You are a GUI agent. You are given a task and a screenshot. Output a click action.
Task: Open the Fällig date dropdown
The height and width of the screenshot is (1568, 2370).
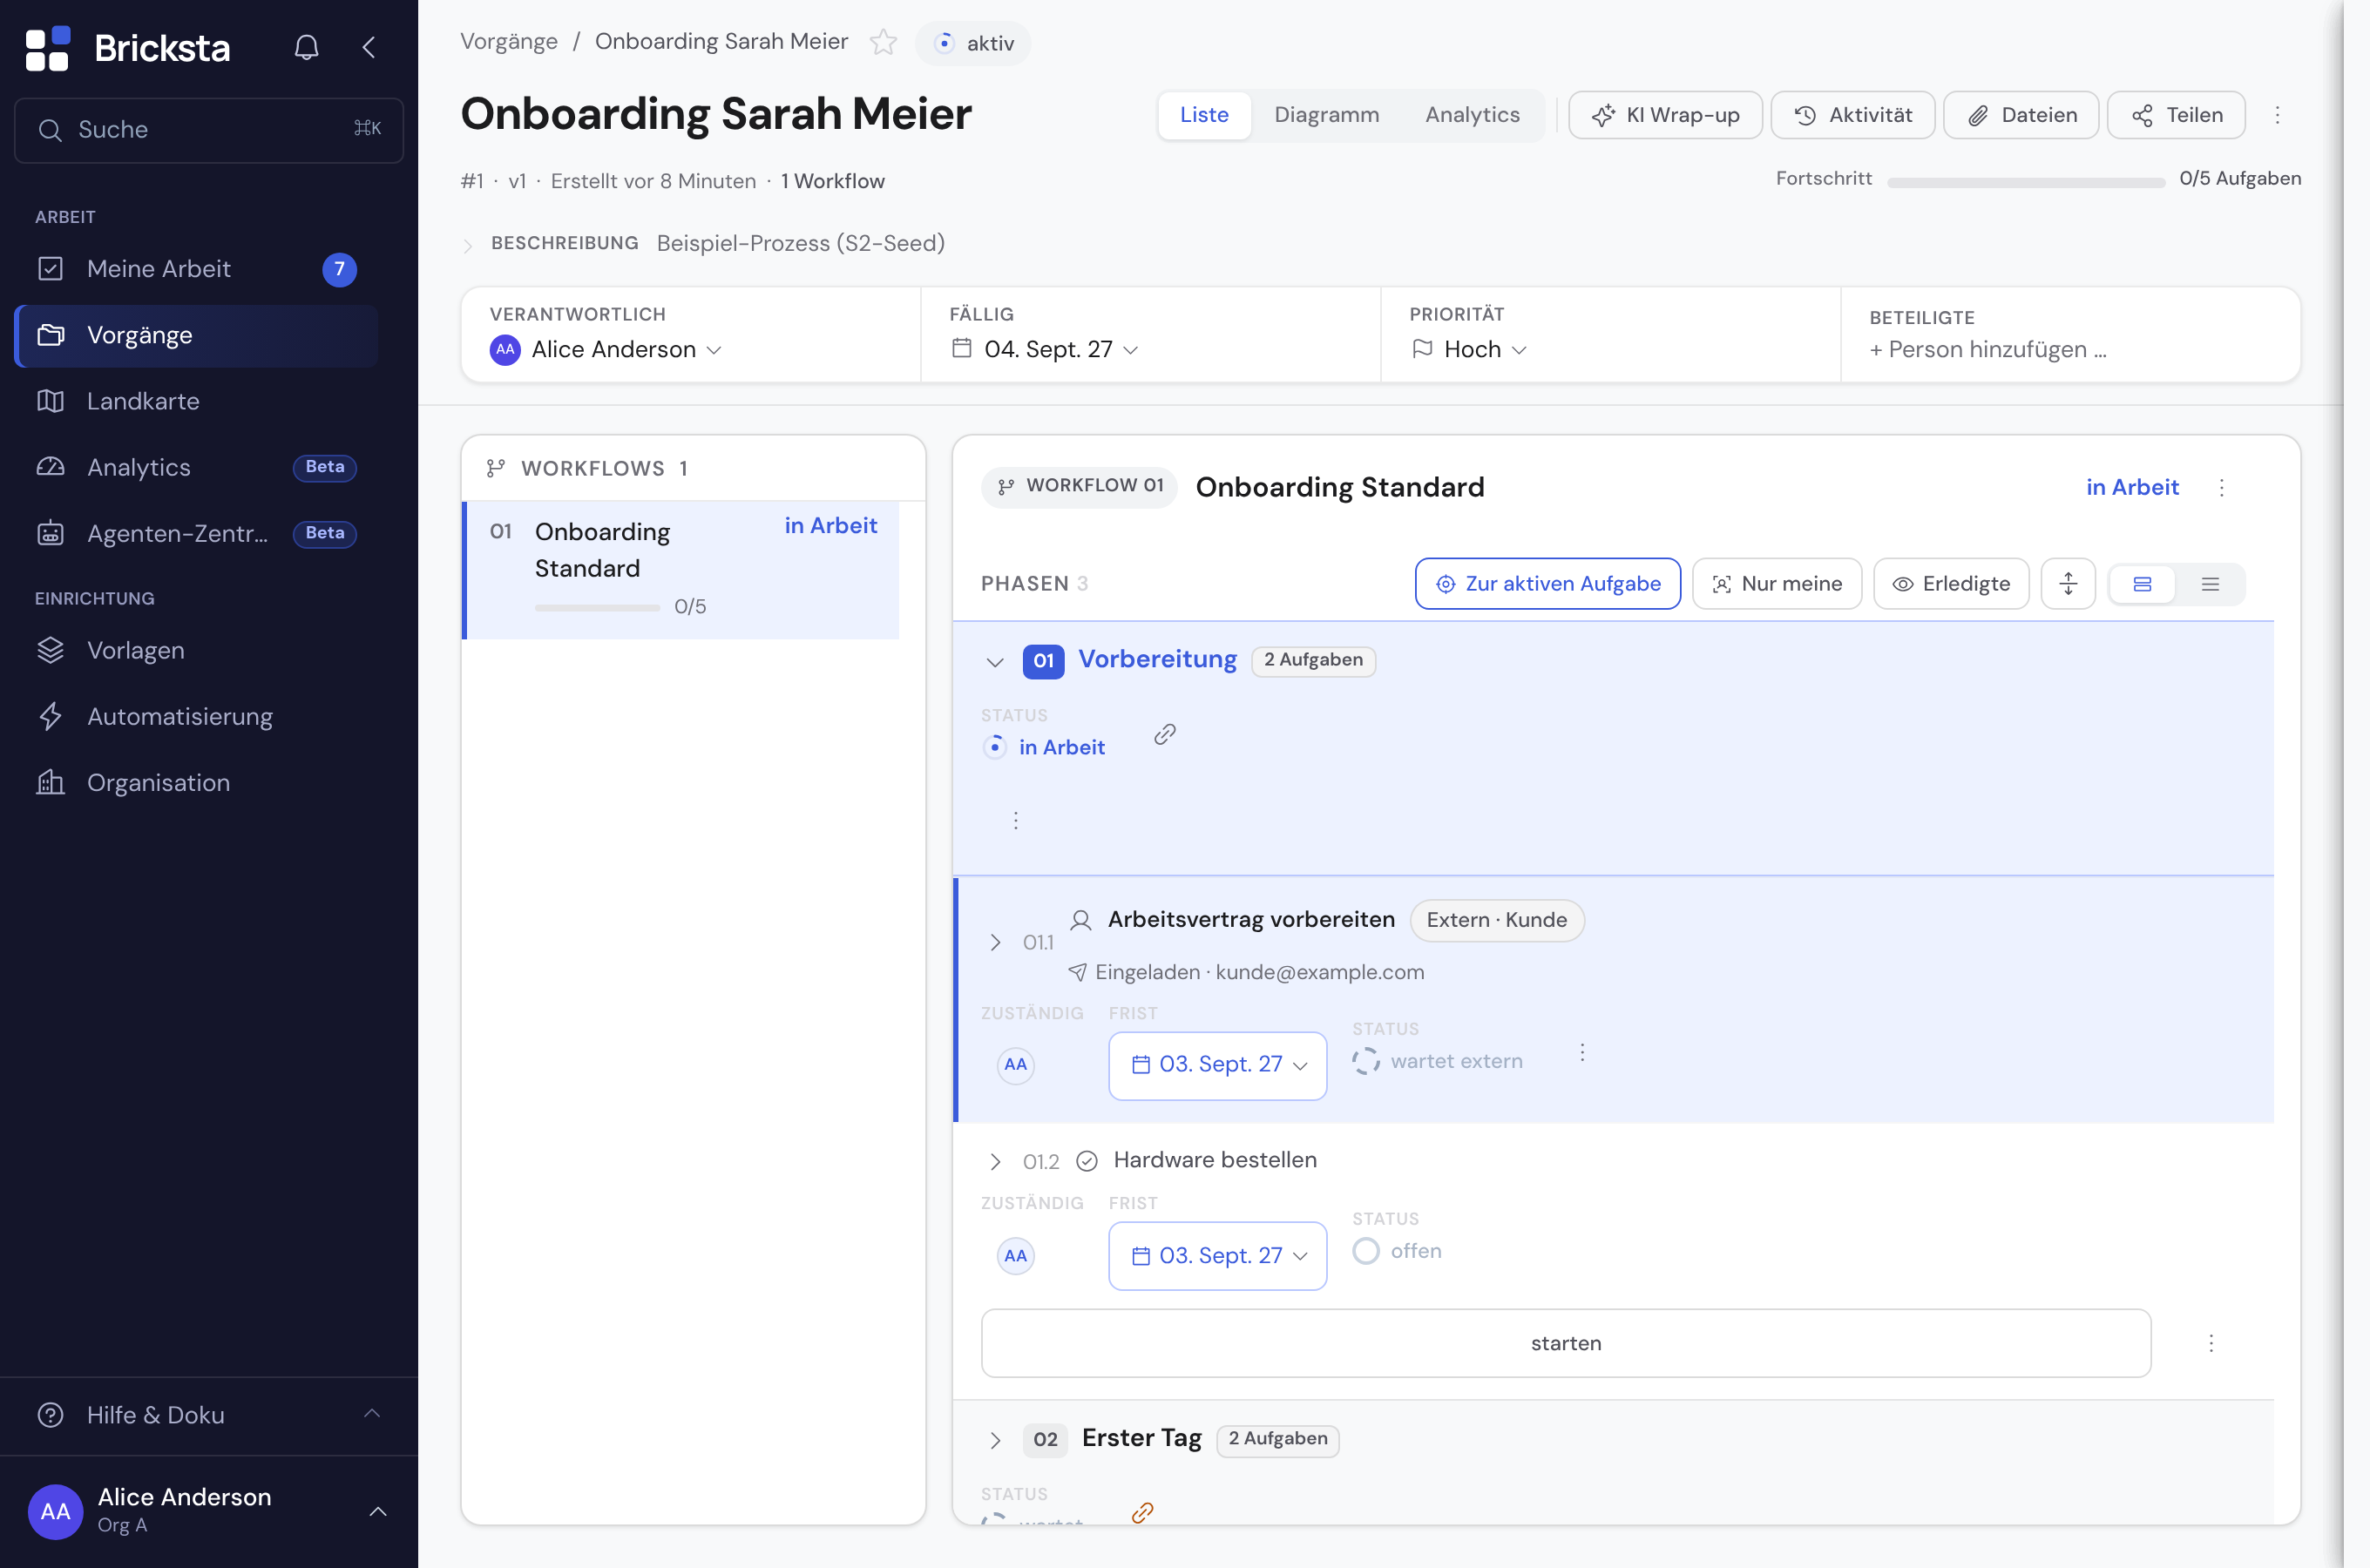point(1045,349)
